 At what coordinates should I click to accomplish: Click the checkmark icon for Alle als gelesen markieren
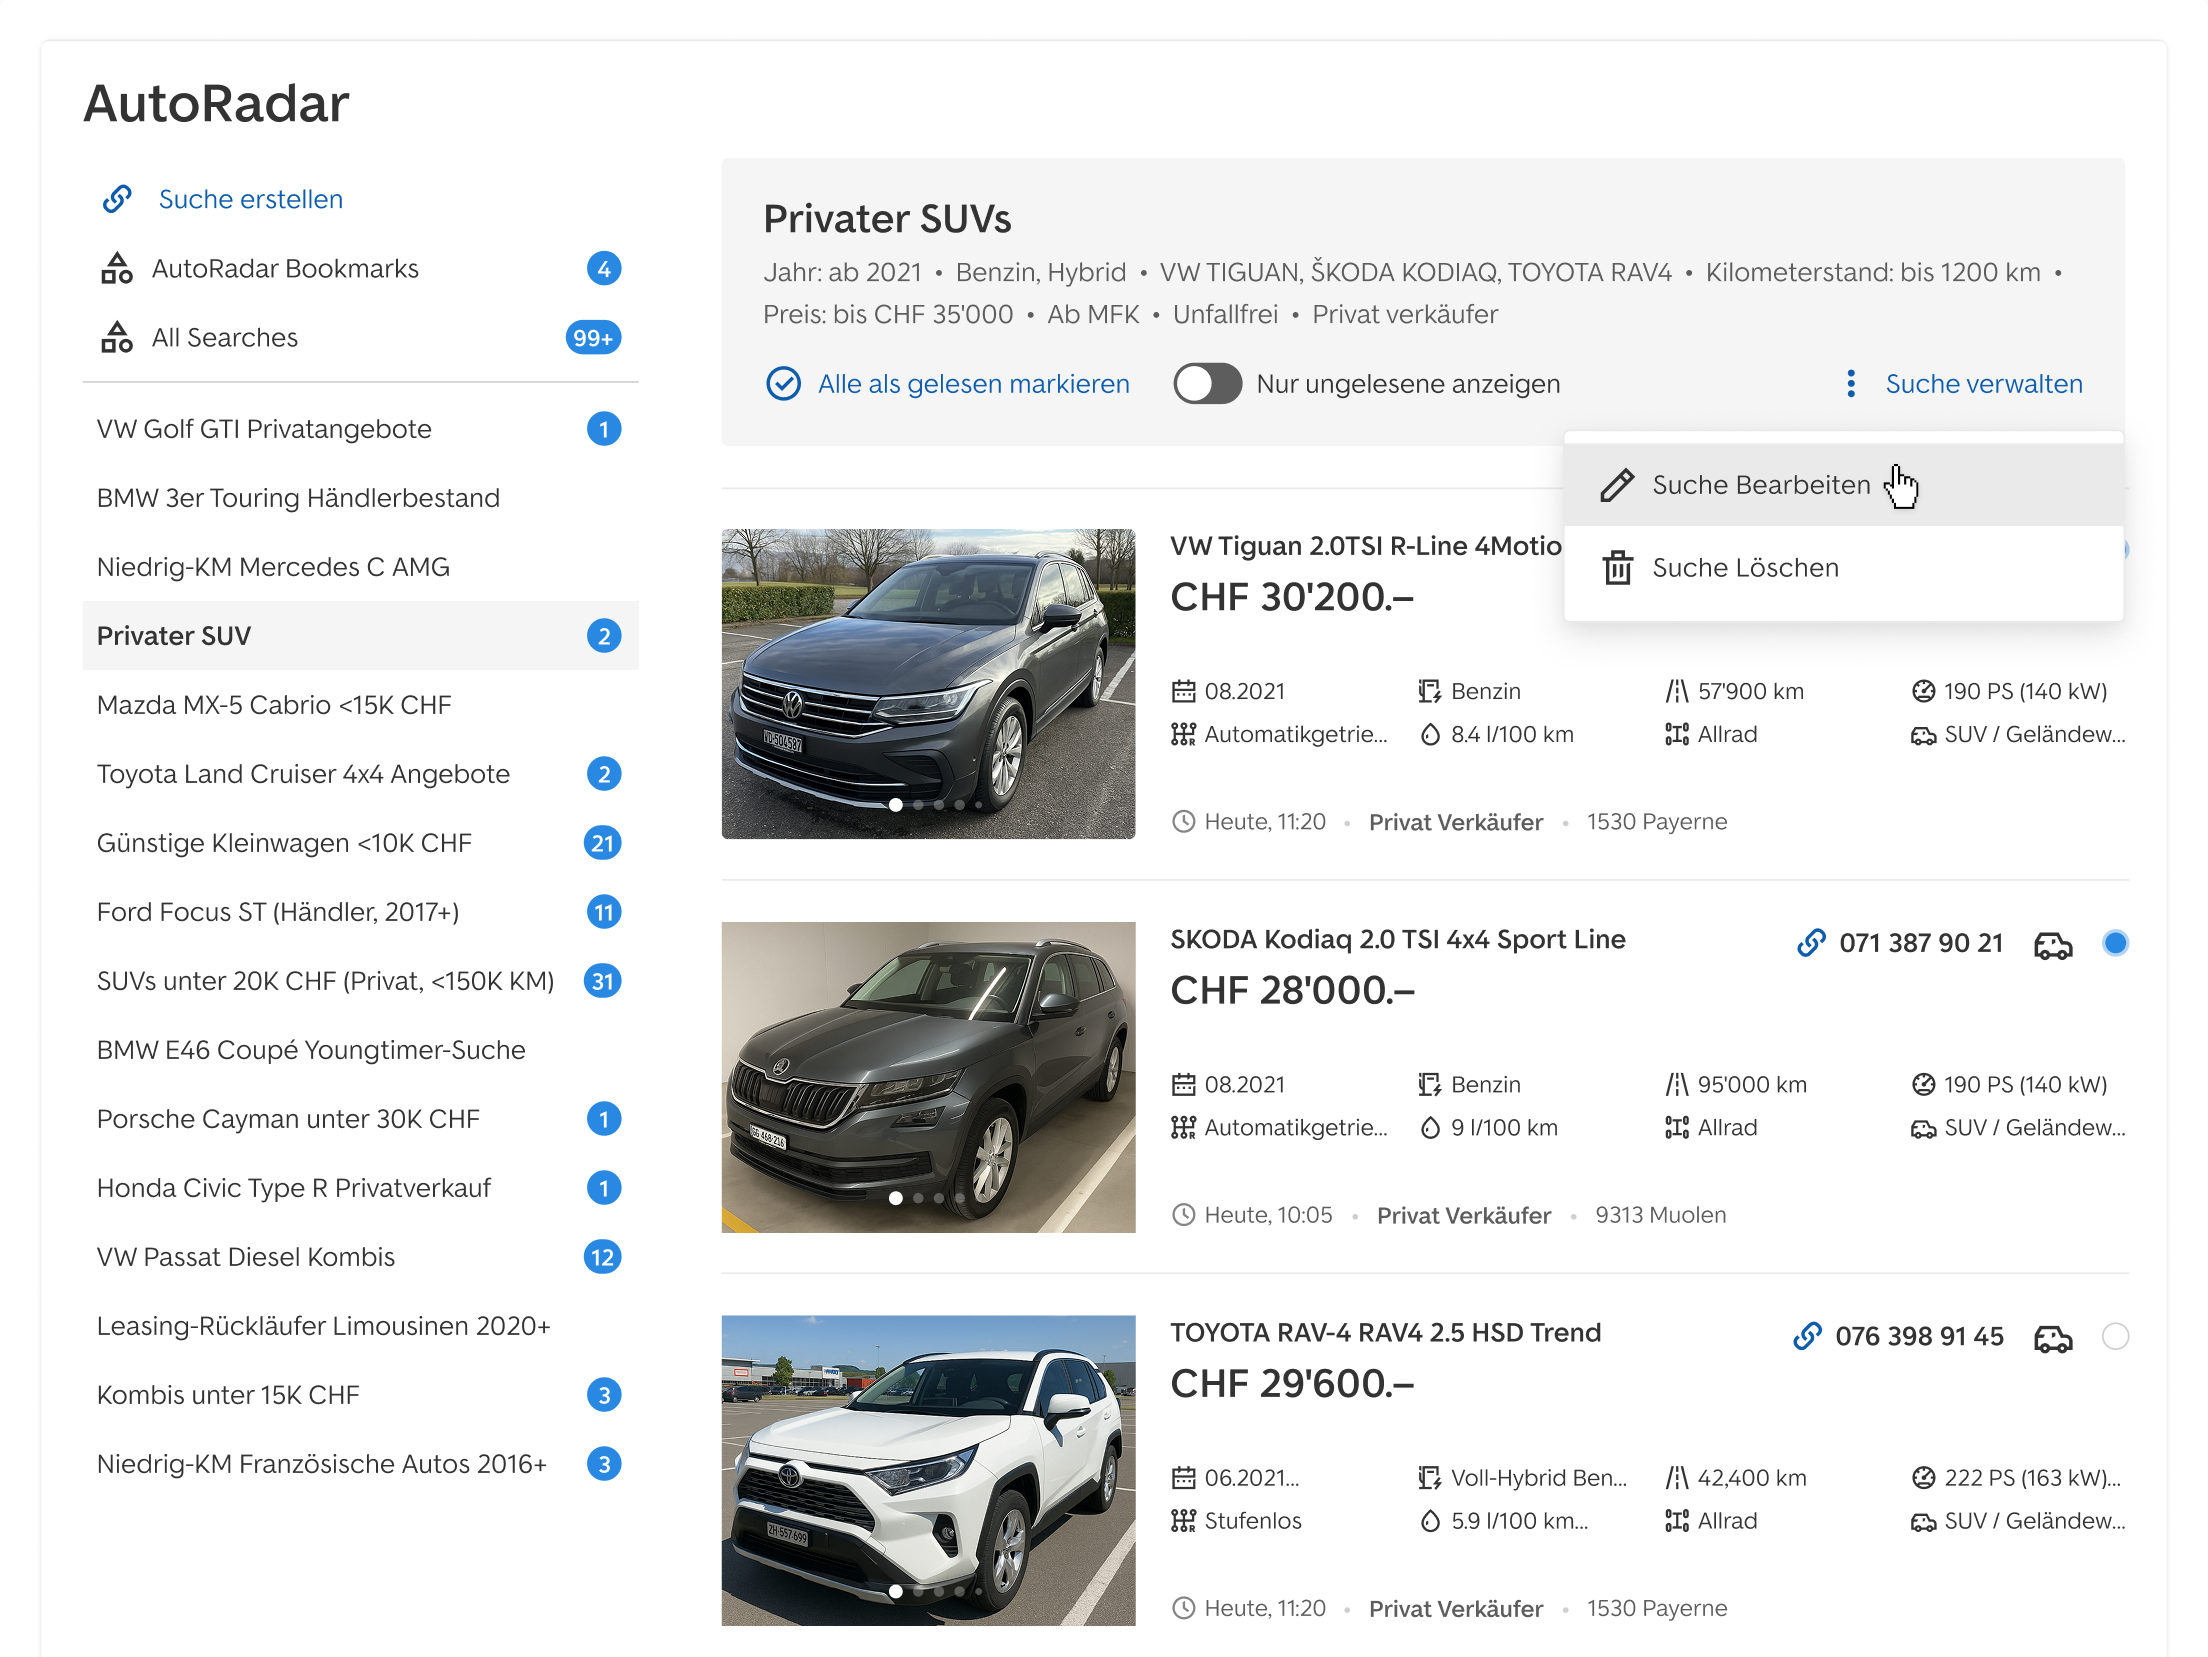pyautogui.click(x=783, y=383)
